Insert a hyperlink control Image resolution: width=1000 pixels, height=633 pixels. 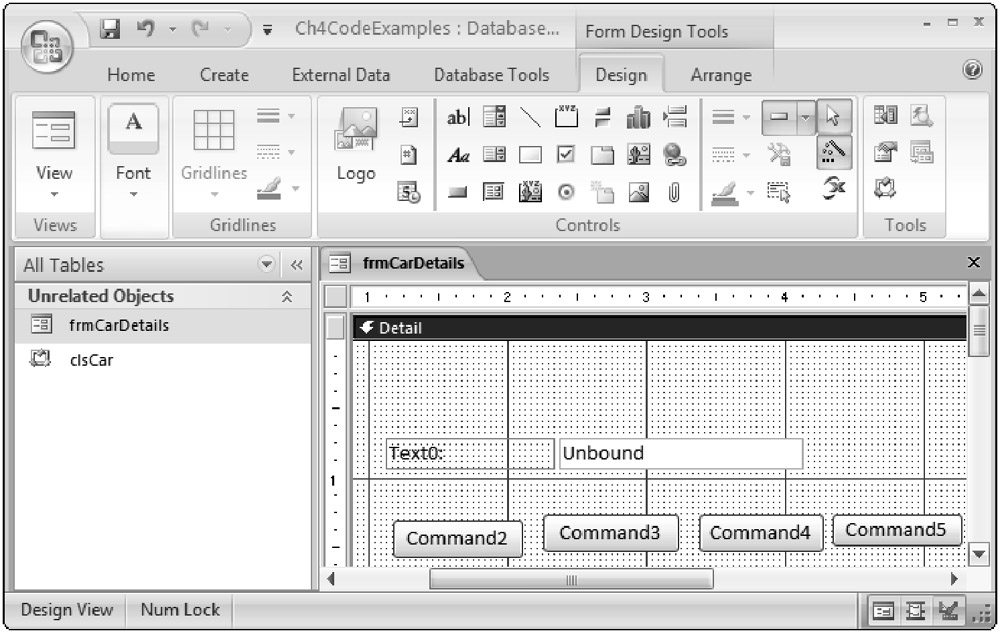[x=675, y=155]
